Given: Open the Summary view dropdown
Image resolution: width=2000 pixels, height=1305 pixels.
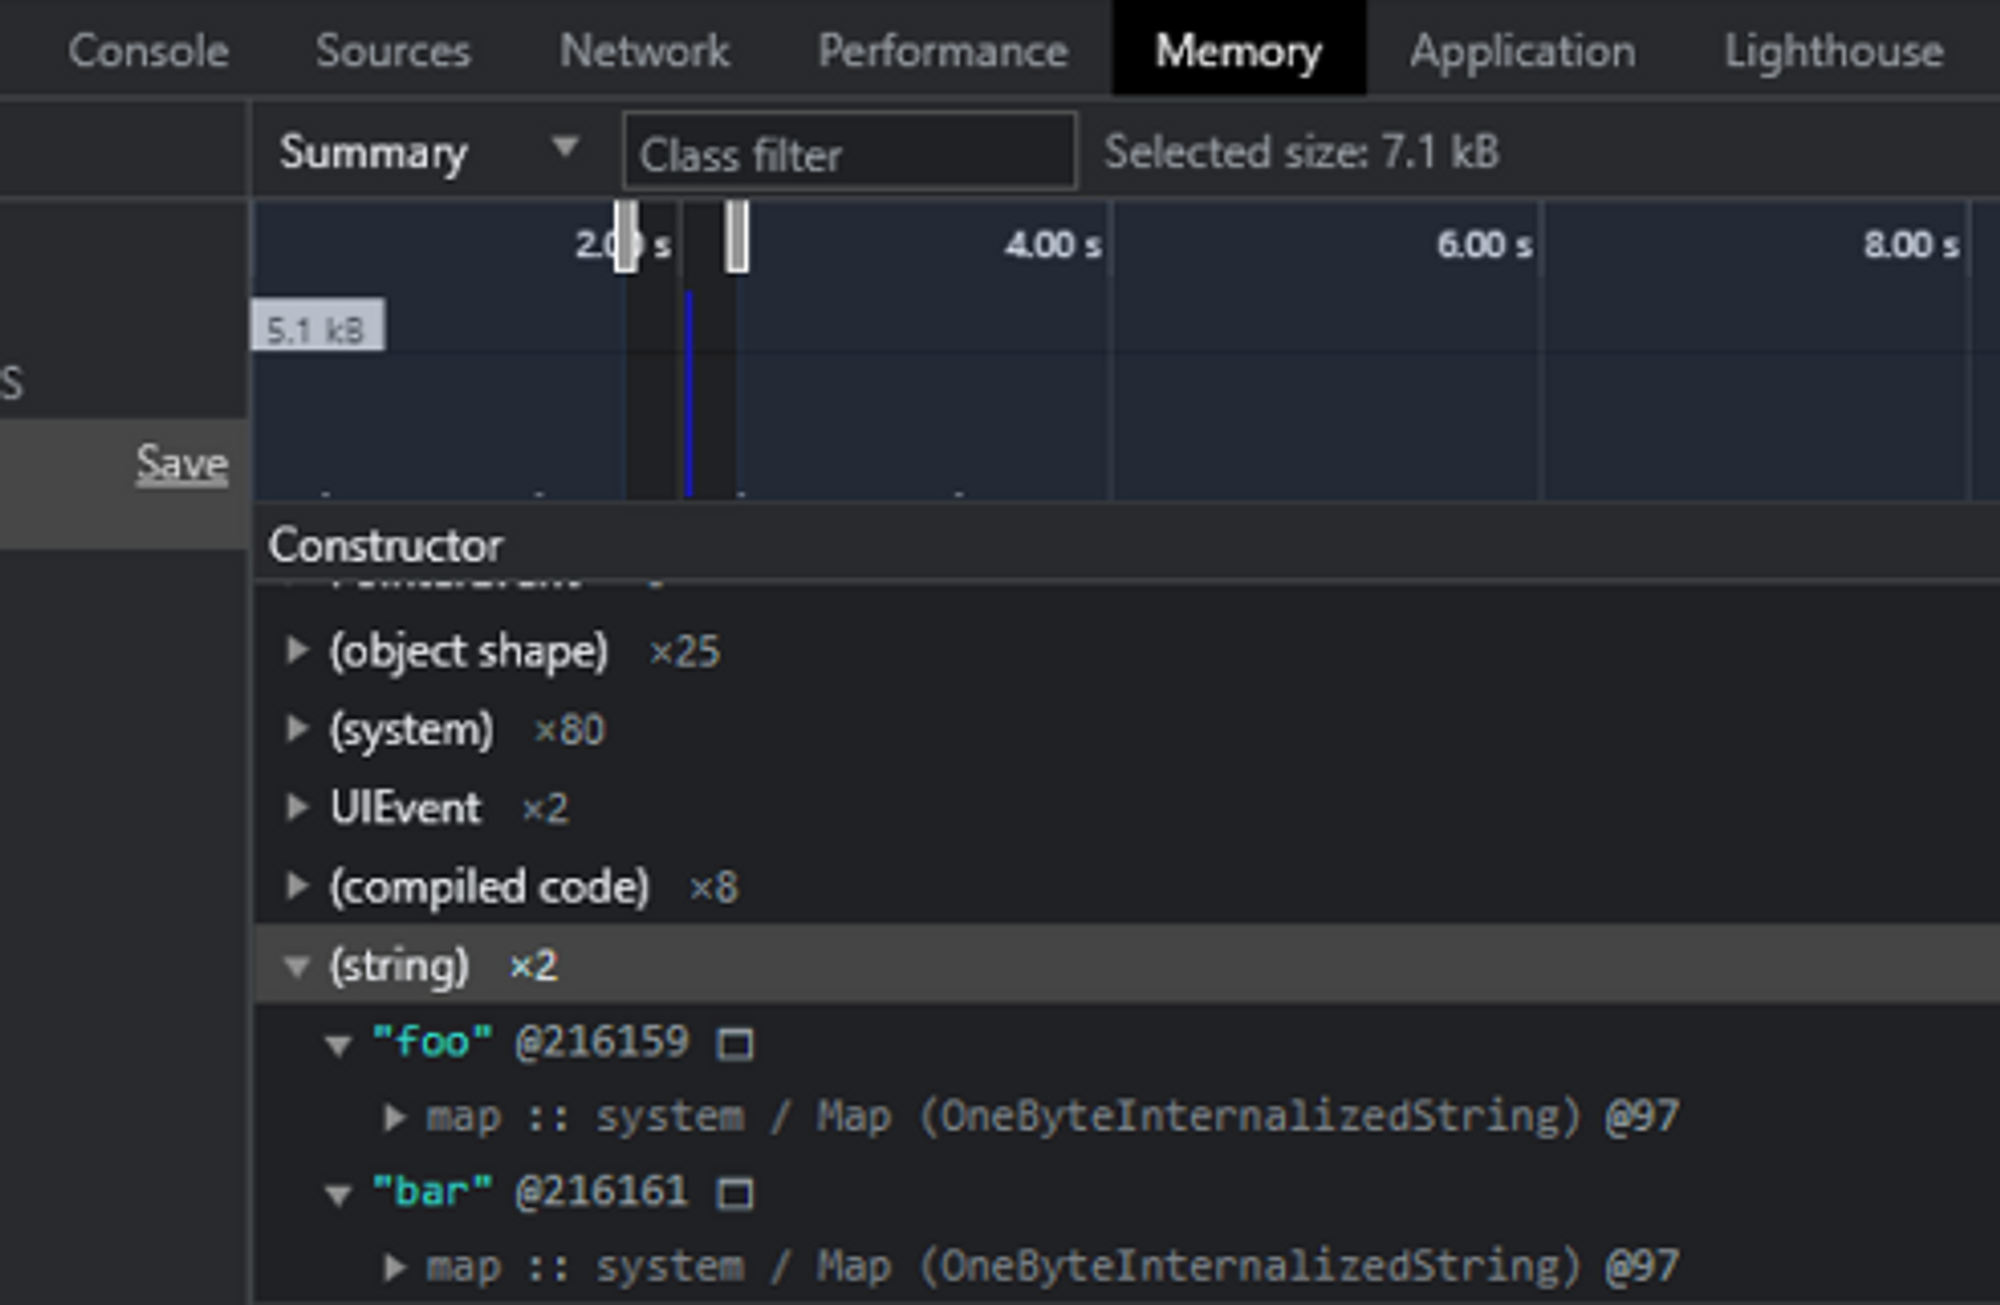Looking at the screenshot, I should click(x=428, y=152).
